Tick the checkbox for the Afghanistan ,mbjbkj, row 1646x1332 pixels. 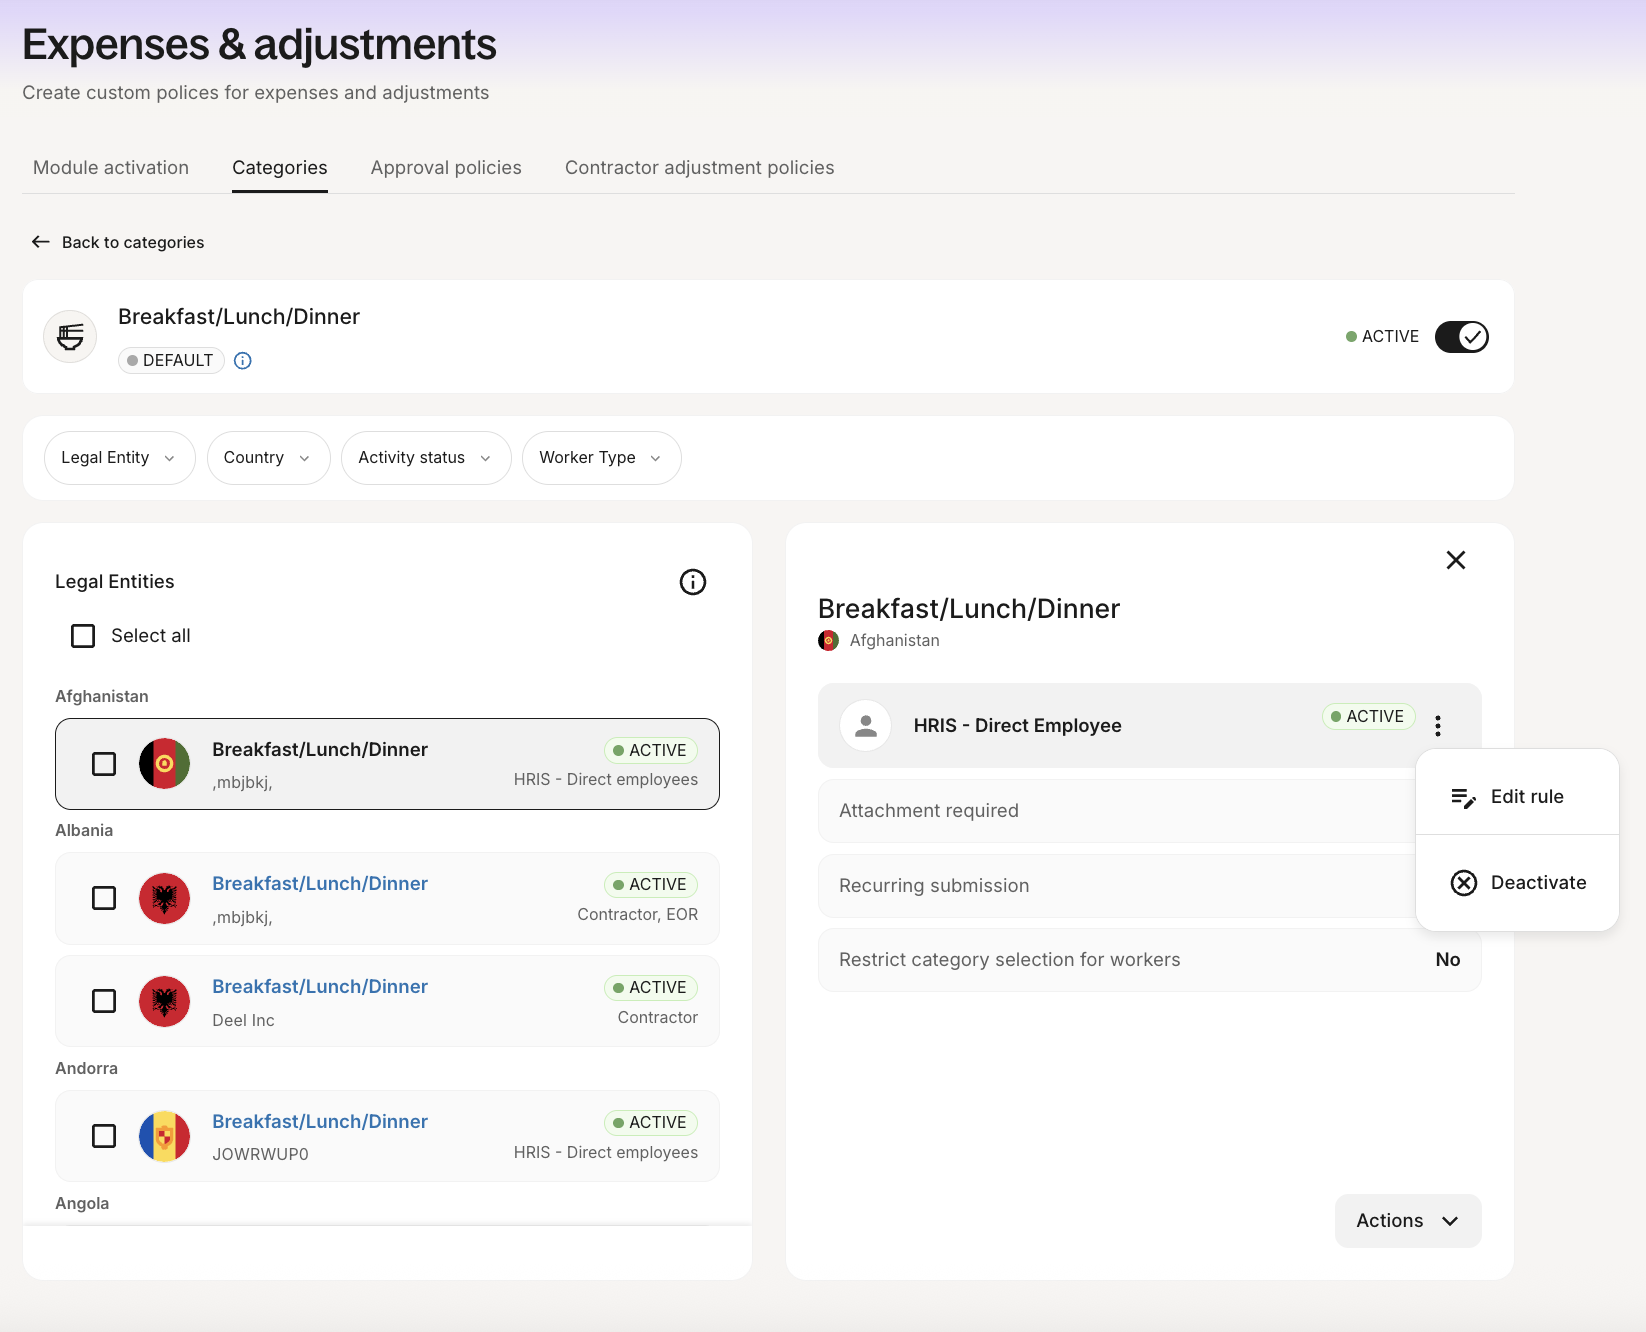[x=104, y=764]
